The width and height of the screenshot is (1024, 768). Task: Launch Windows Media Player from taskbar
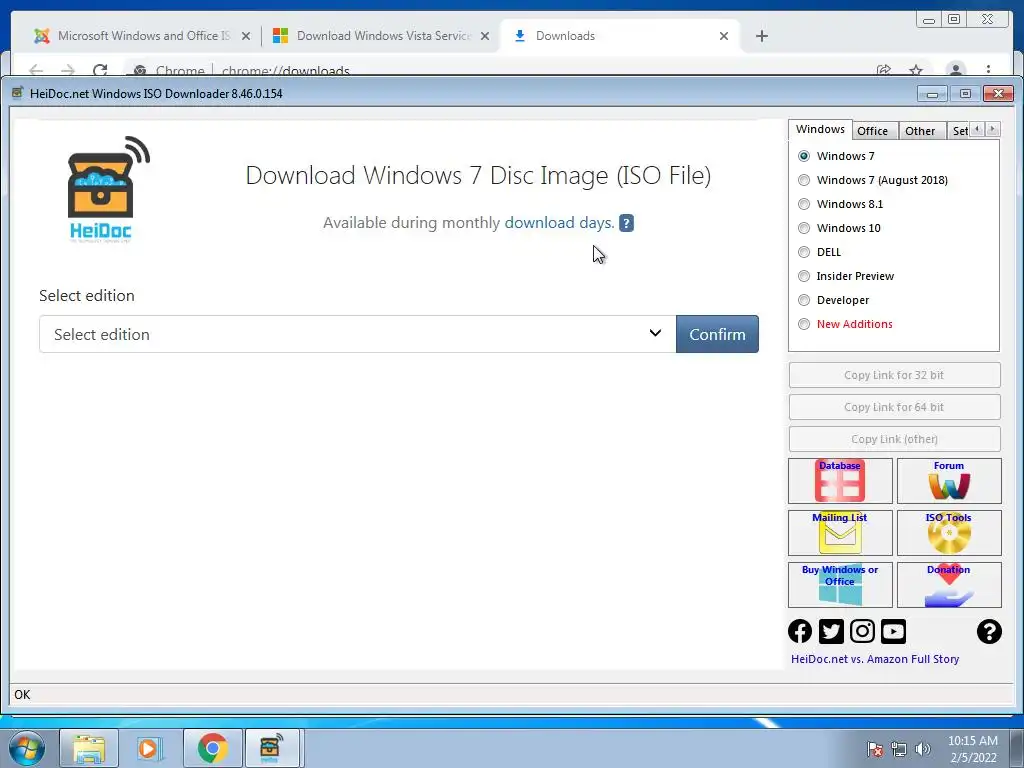pos(150,749)
